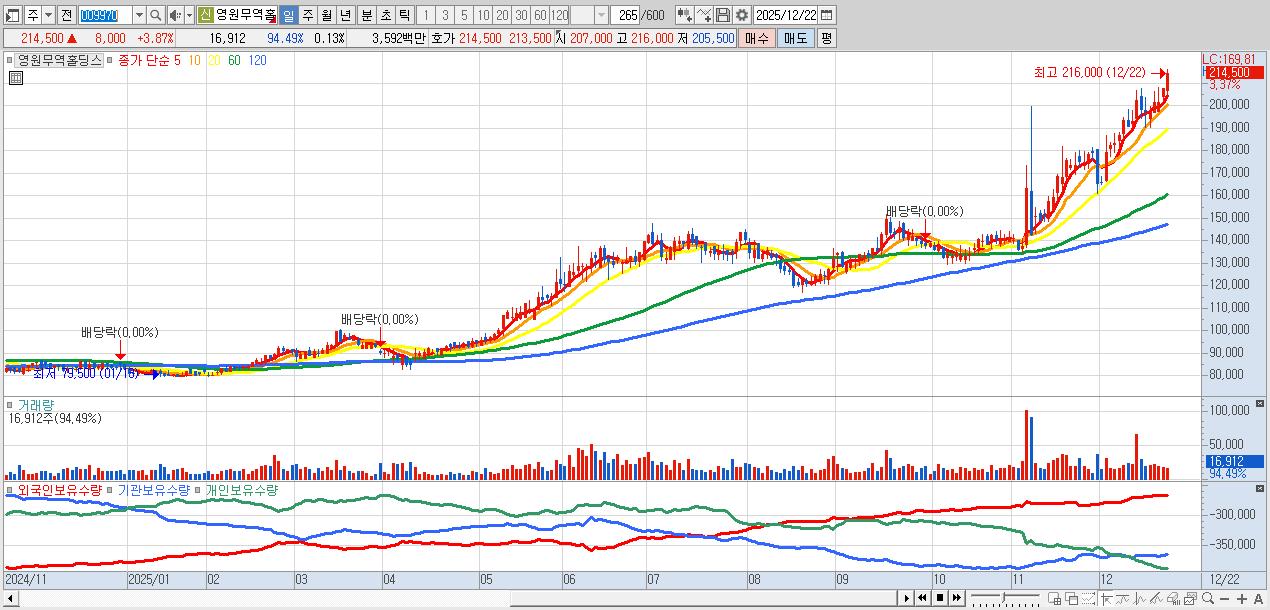Adjust the replay speed slider
Viewport: 1270px width, 610px height.
[1005, 598]
